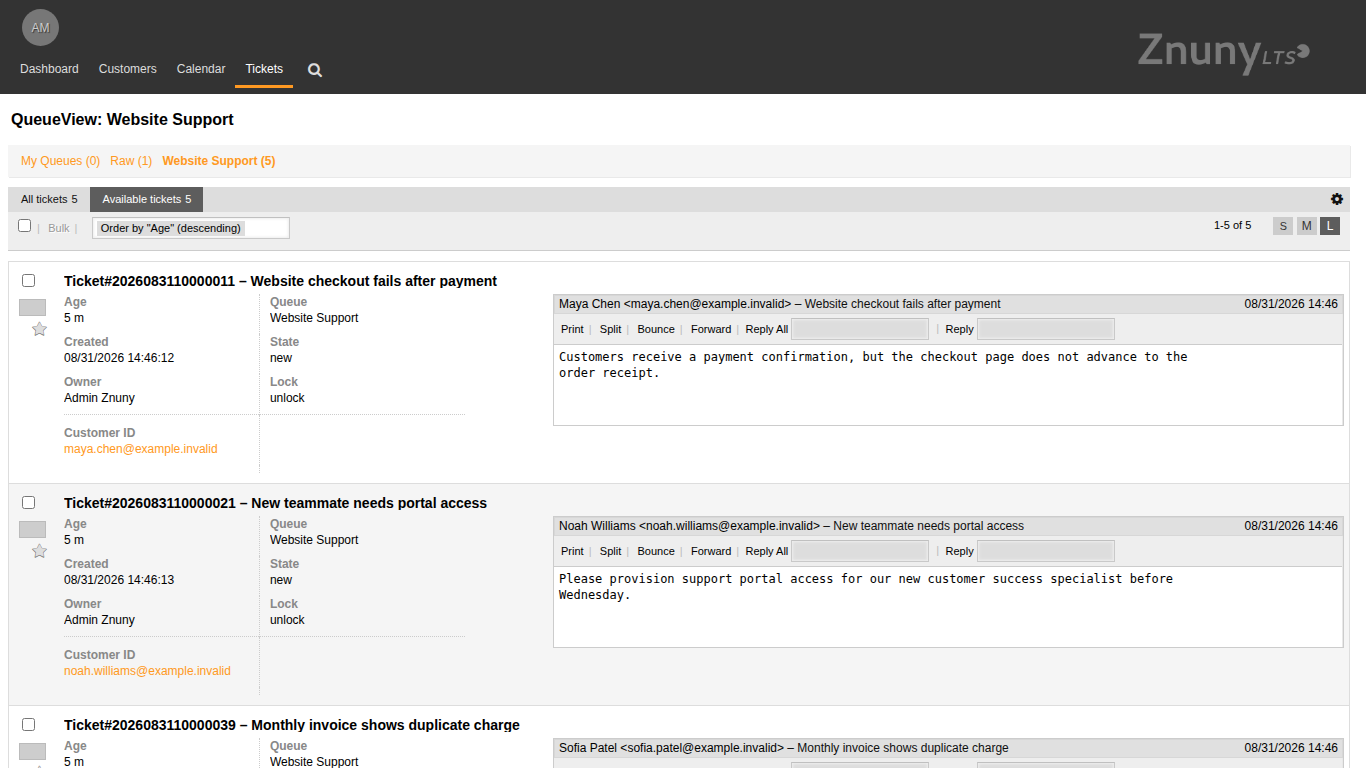Click the AM user avatar
Viewport: 1366px width, 768px height.
pyautogui.click(x=40, y=28)
